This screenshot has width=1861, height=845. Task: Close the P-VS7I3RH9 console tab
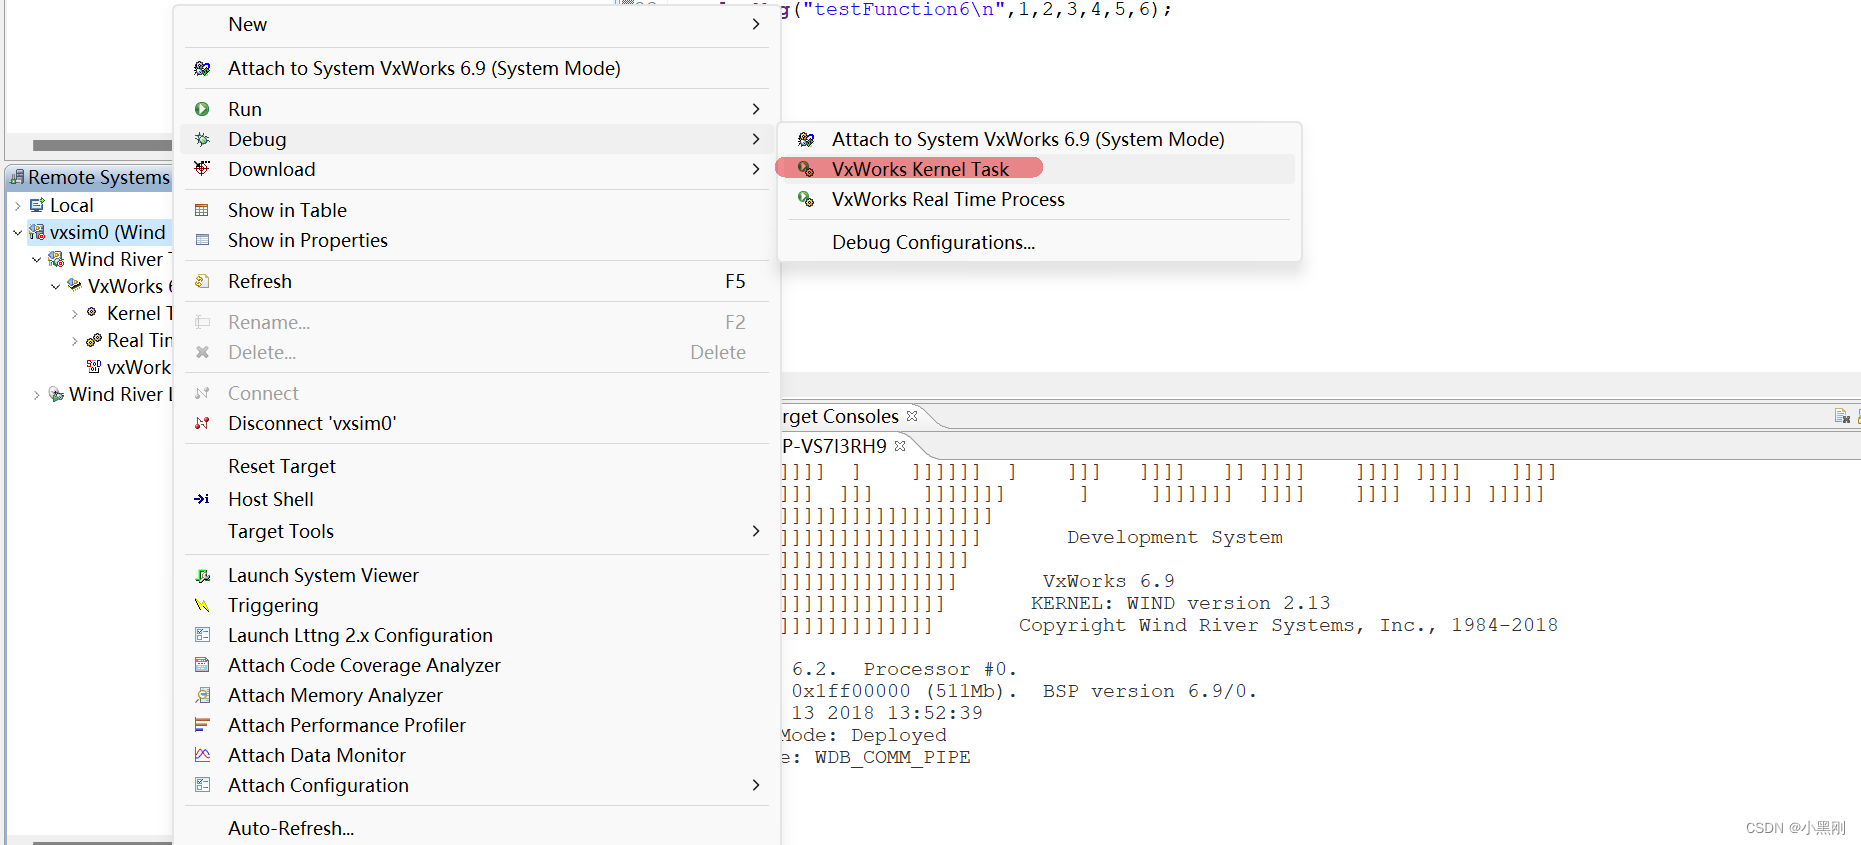(900, 446)
